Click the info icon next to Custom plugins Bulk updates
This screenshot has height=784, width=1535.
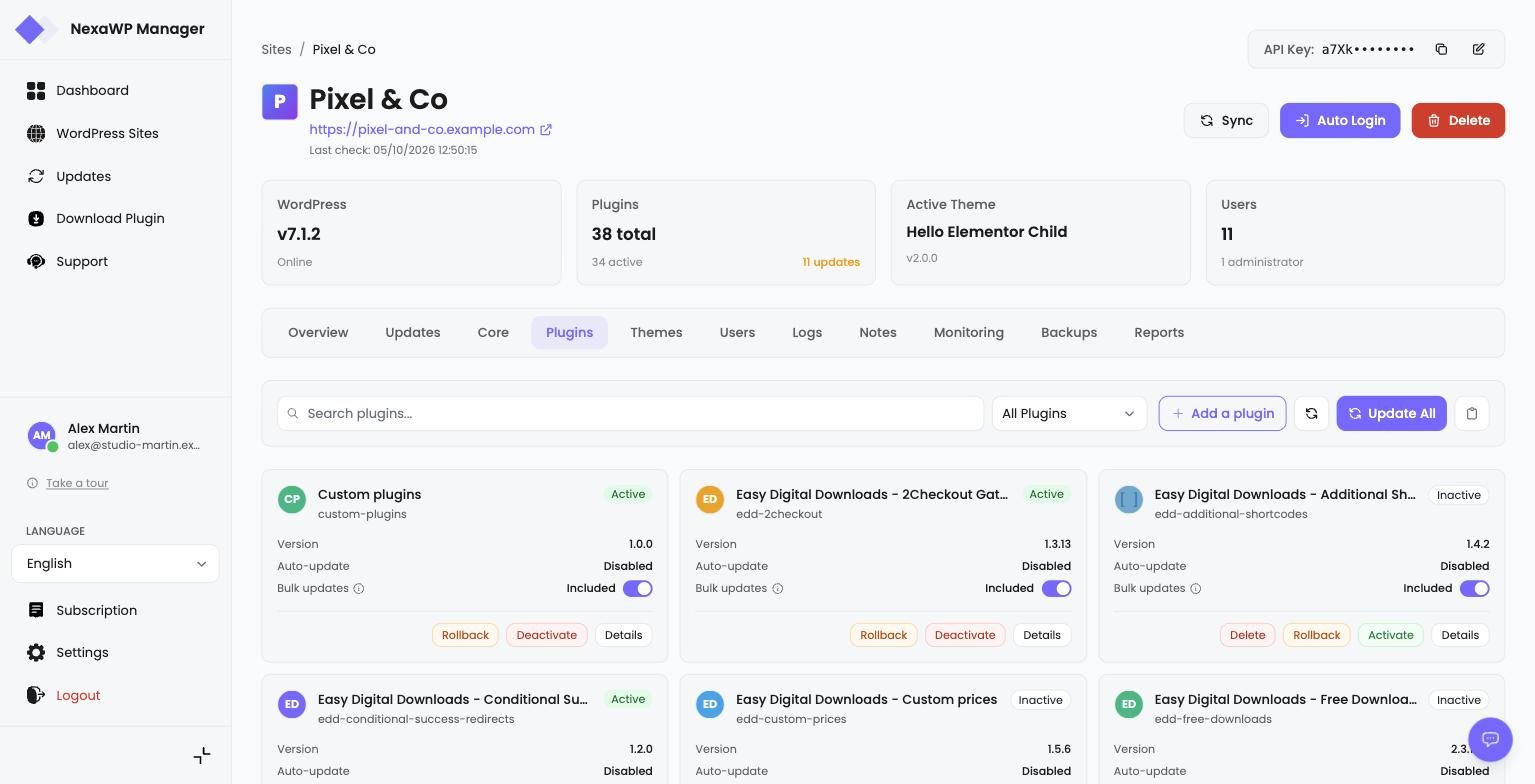pos(359,589)
